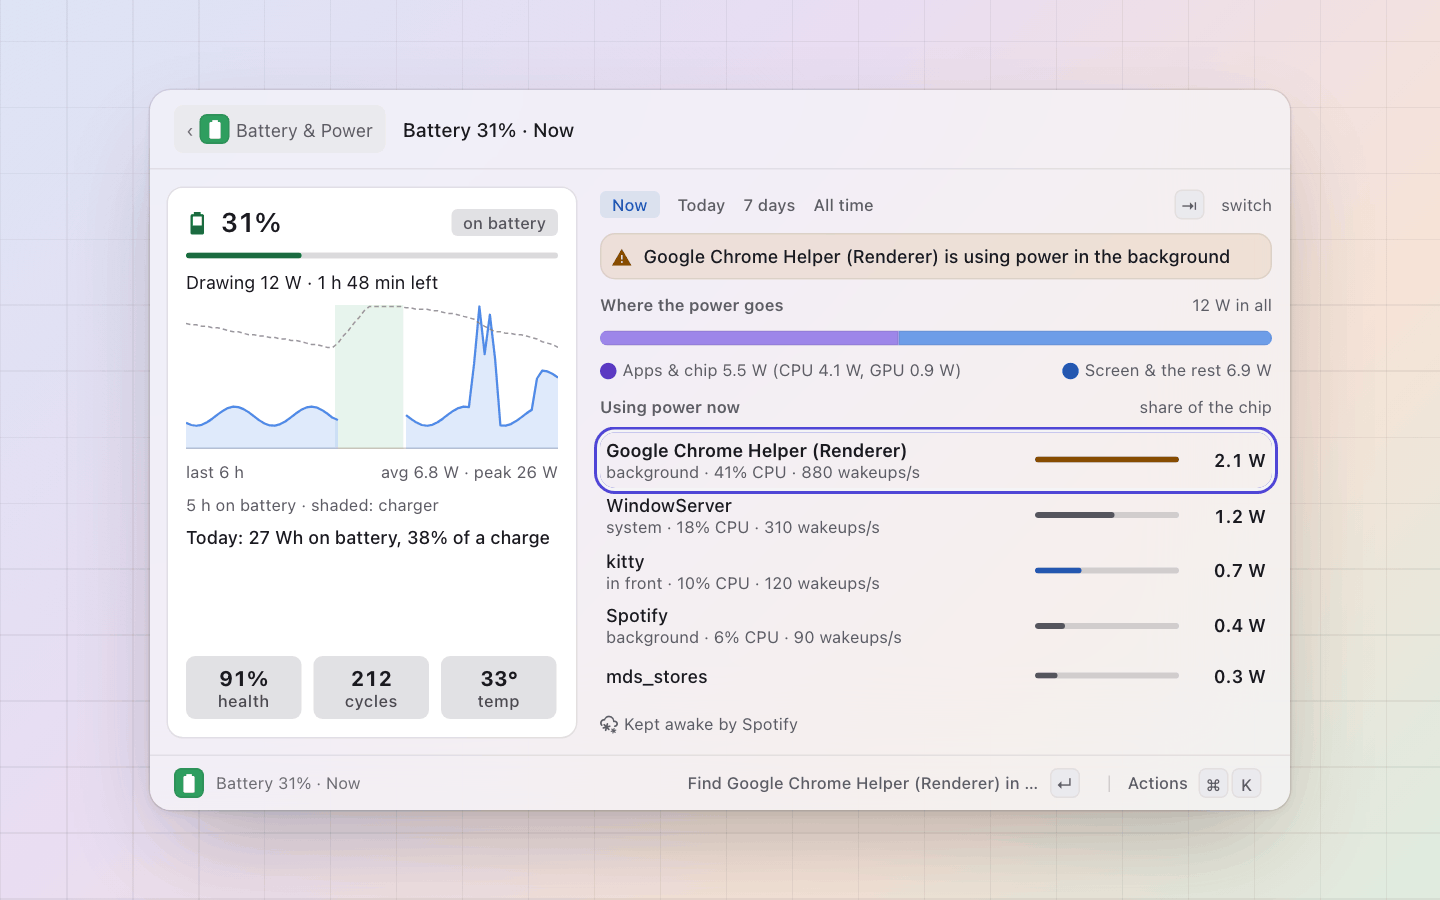Click the on battery status badge
Screen dimensions: 1440x900
505,223
